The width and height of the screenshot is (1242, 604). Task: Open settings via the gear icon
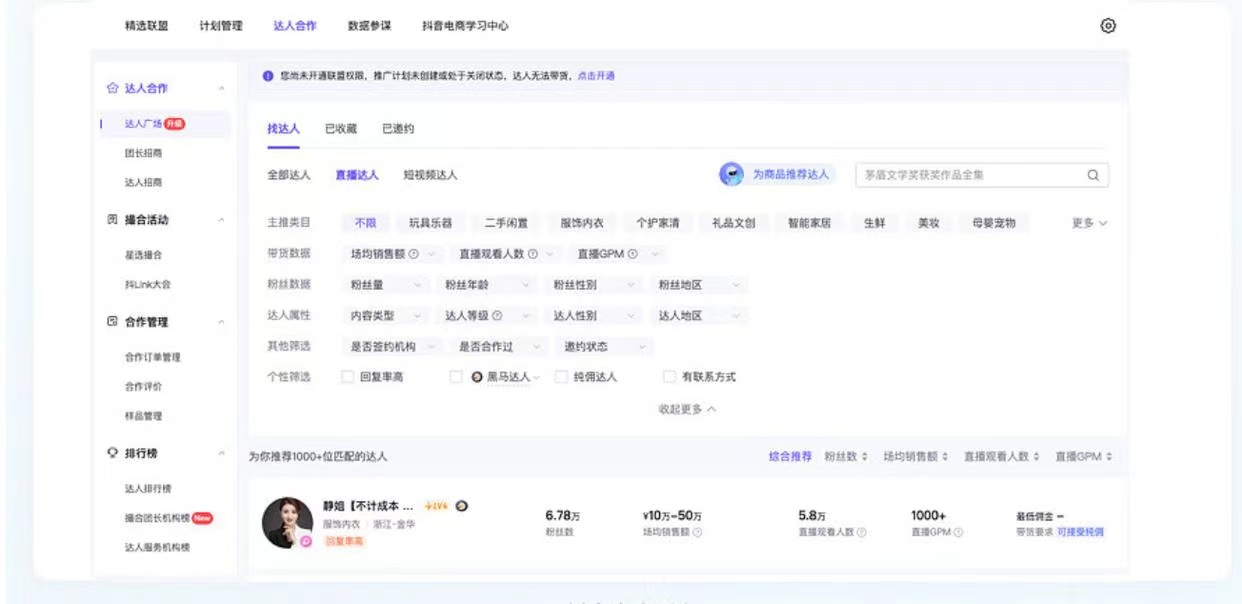click(1107, 26)
